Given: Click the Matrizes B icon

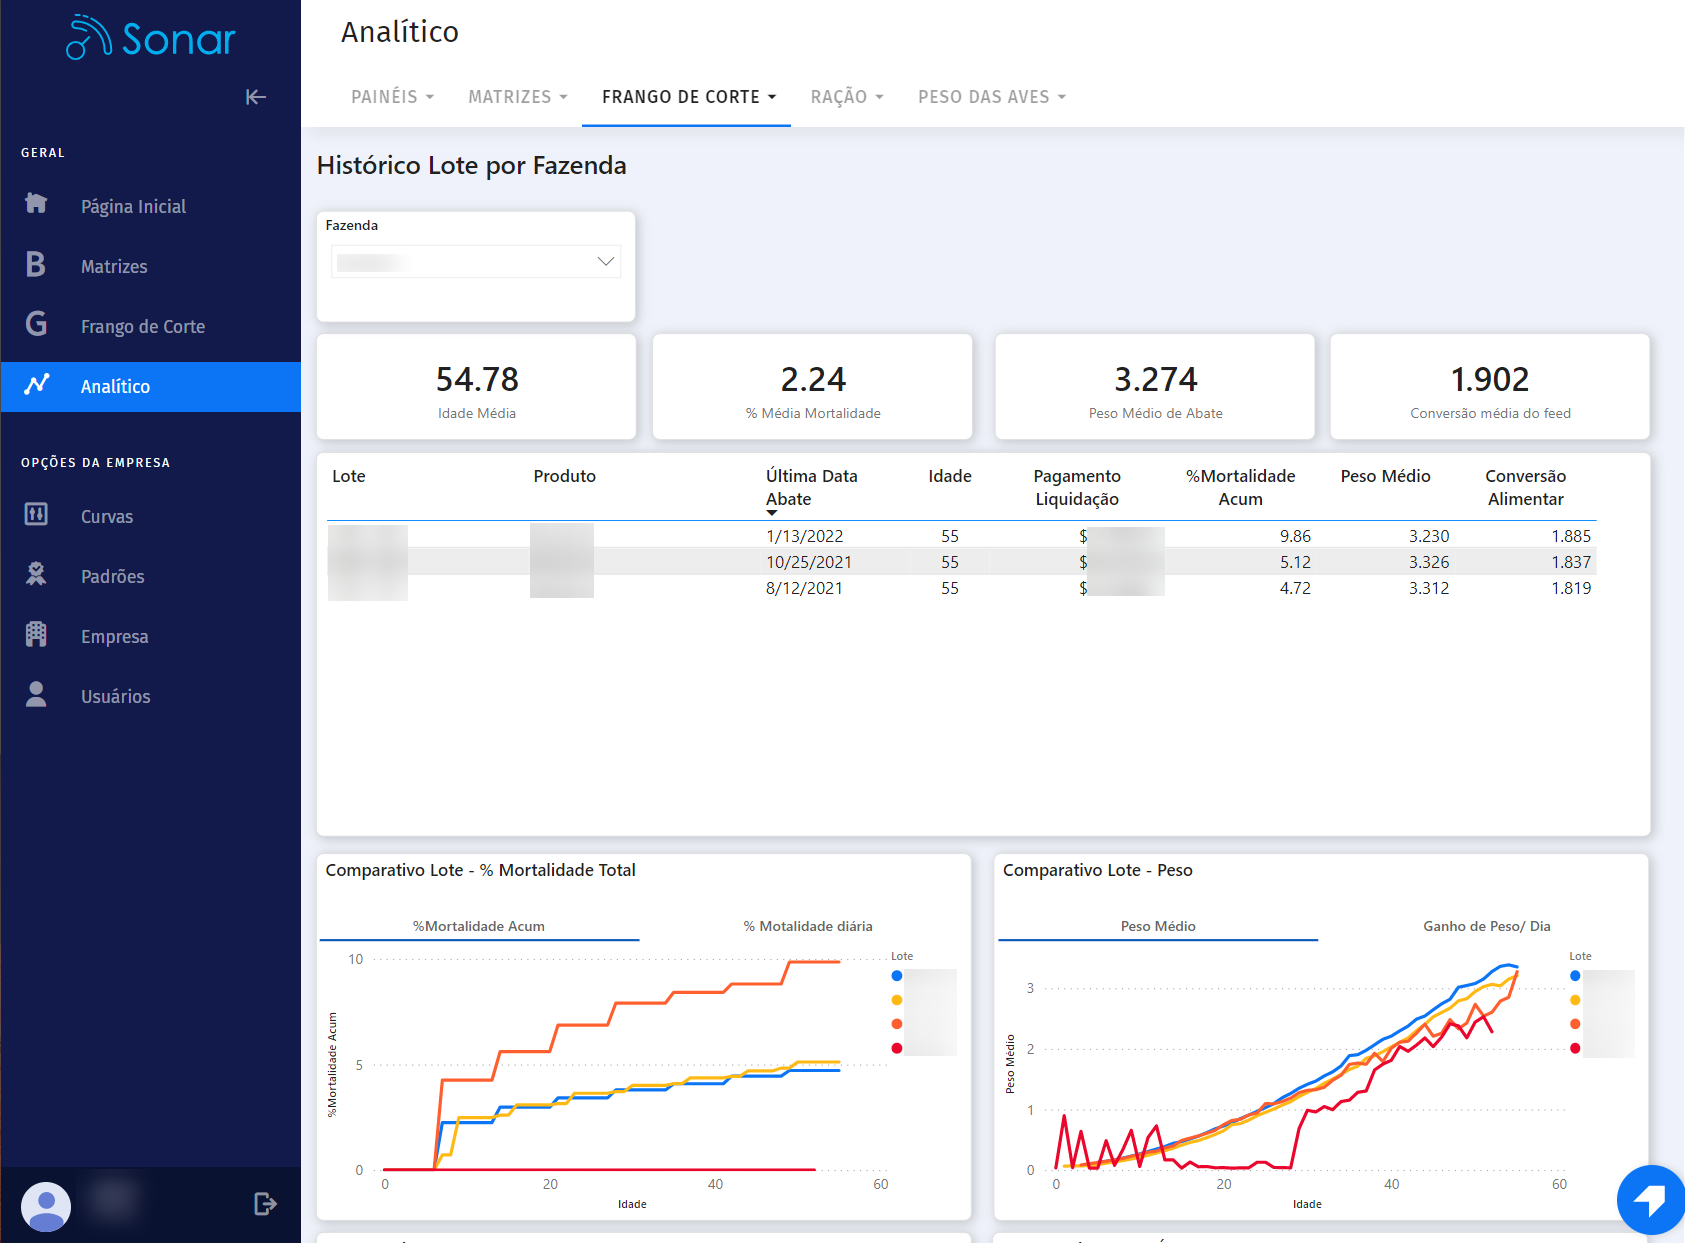Looking at the screenshot, I should tap(36, 264).
